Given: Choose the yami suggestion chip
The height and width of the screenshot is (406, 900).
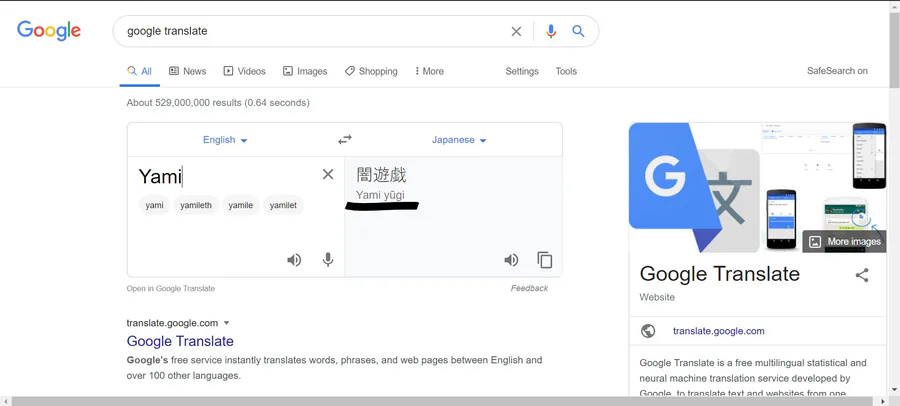Looking at the screenshot, I should coord(154,205).
